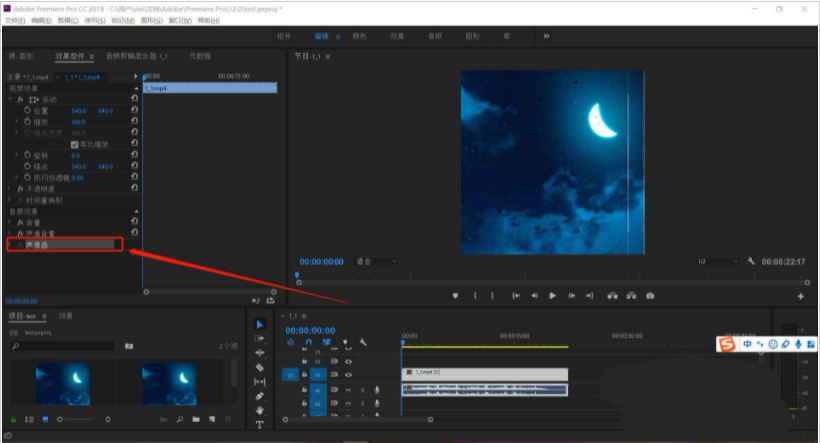Open the 文件(F) menu

click(14, 20)
